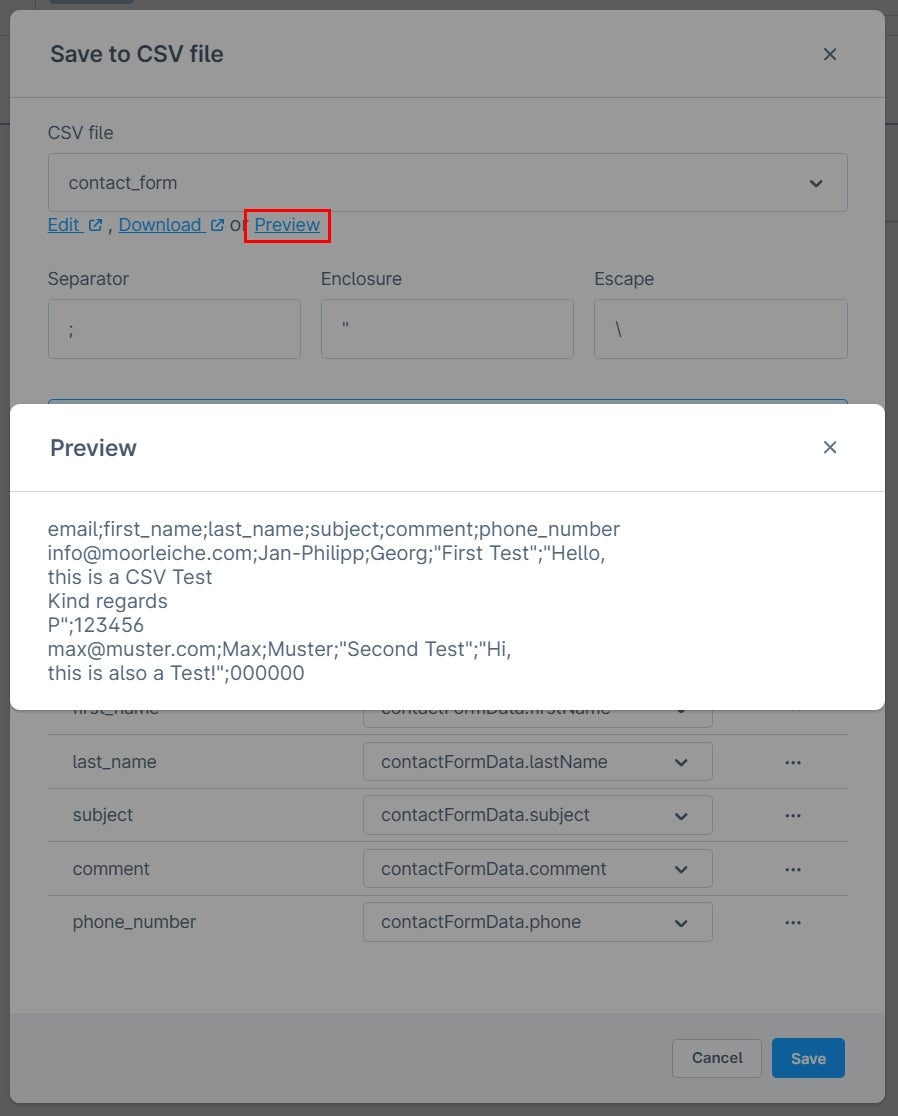Open the more options for phone_number row

(793, 922)
